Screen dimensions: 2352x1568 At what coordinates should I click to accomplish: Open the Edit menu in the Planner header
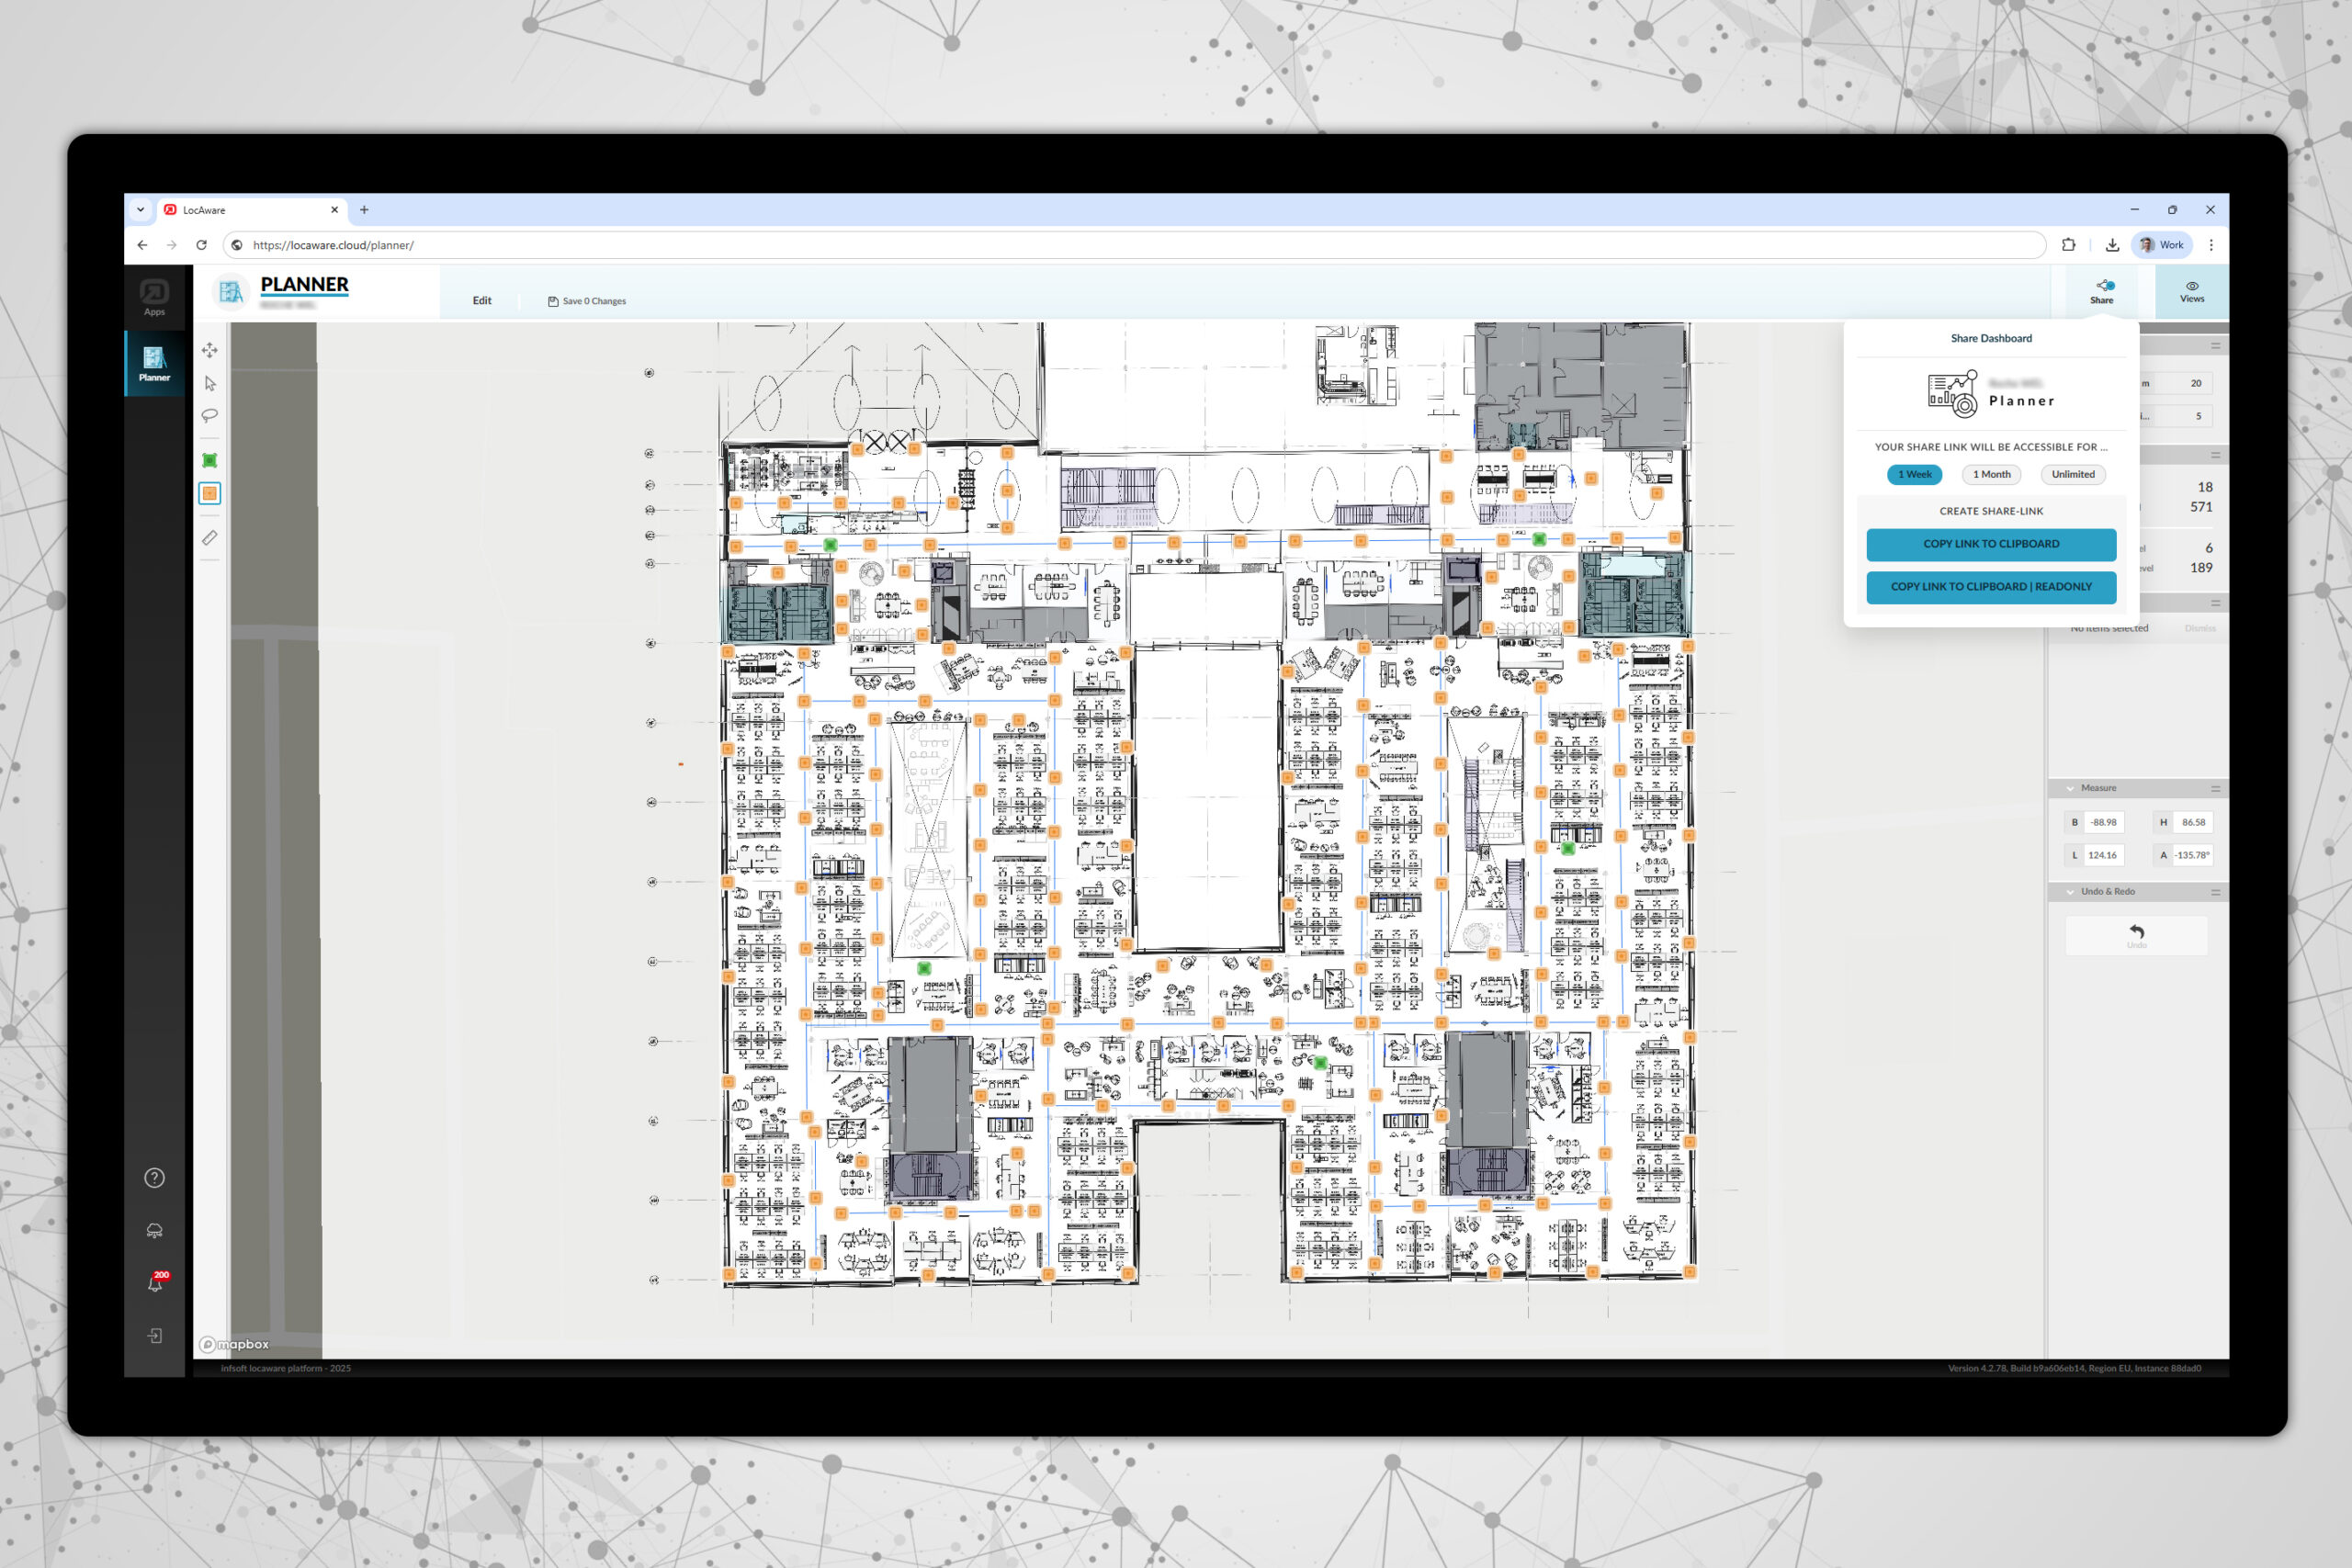pos(482,300)
